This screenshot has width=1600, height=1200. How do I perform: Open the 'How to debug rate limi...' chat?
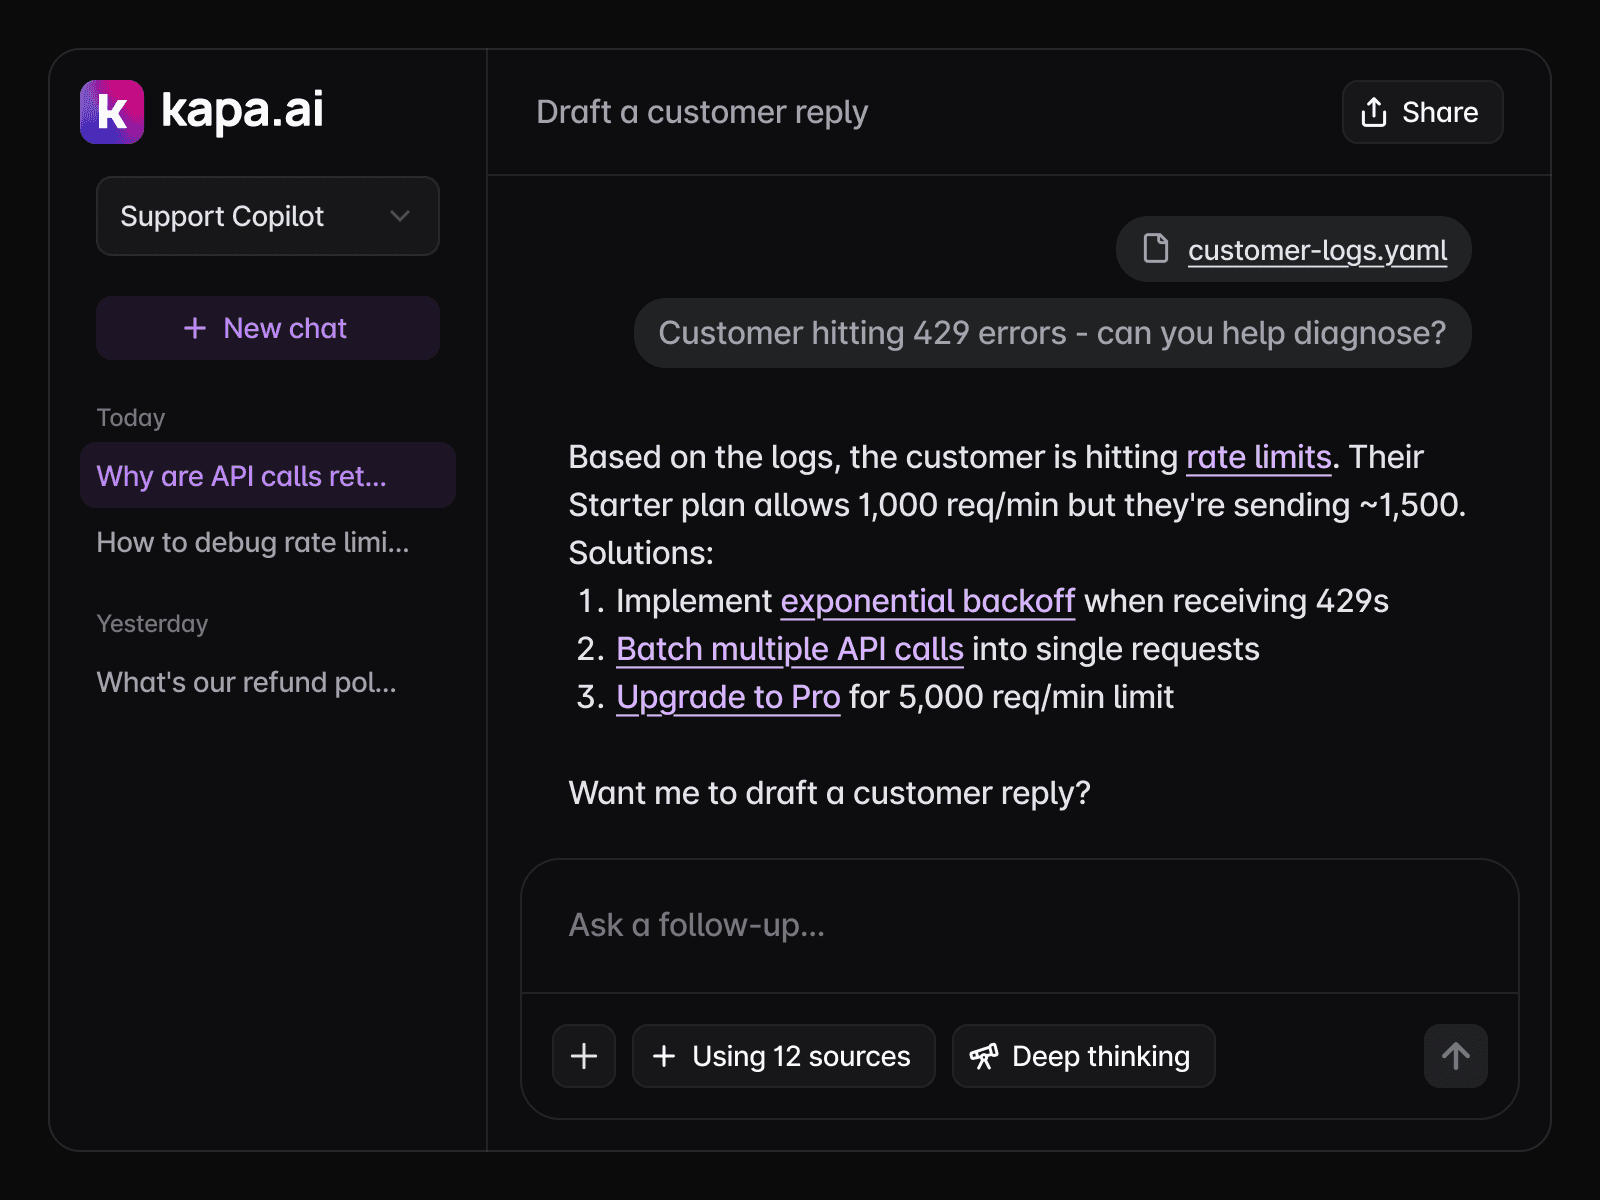(253, 542)
